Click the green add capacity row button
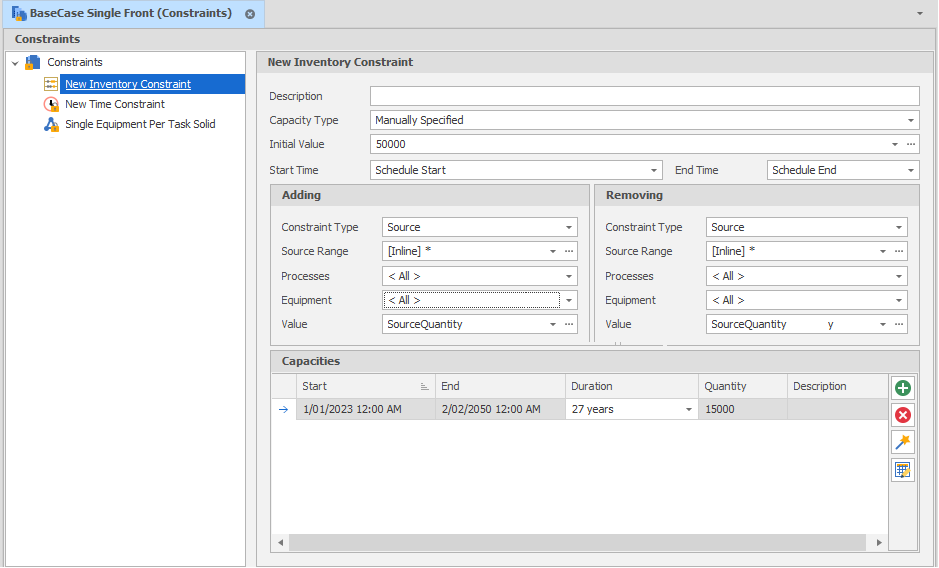 tap(903, 388)
